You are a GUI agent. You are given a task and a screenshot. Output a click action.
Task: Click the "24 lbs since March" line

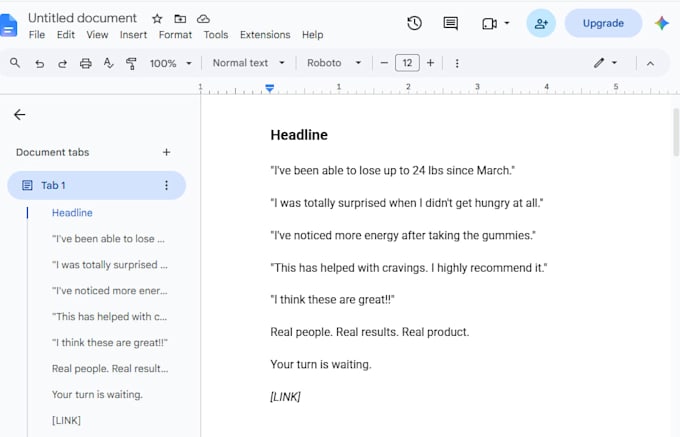[392, 170]
